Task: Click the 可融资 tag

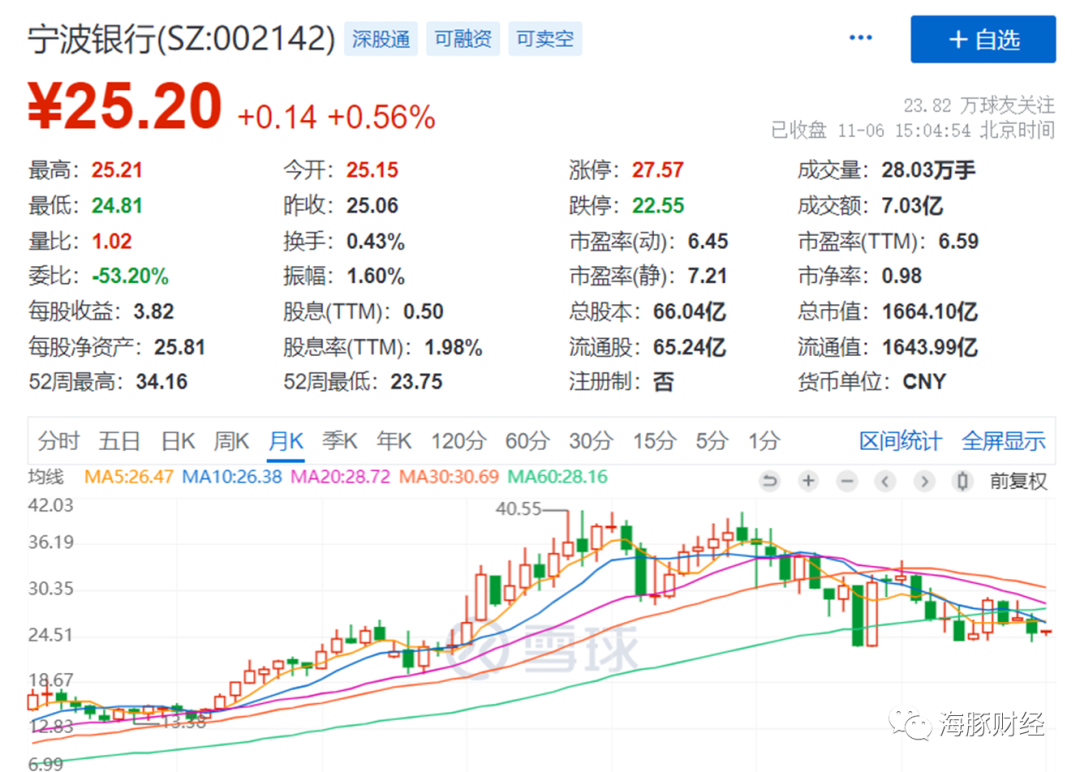Action: pyautogui.click(x=463, y=39)
